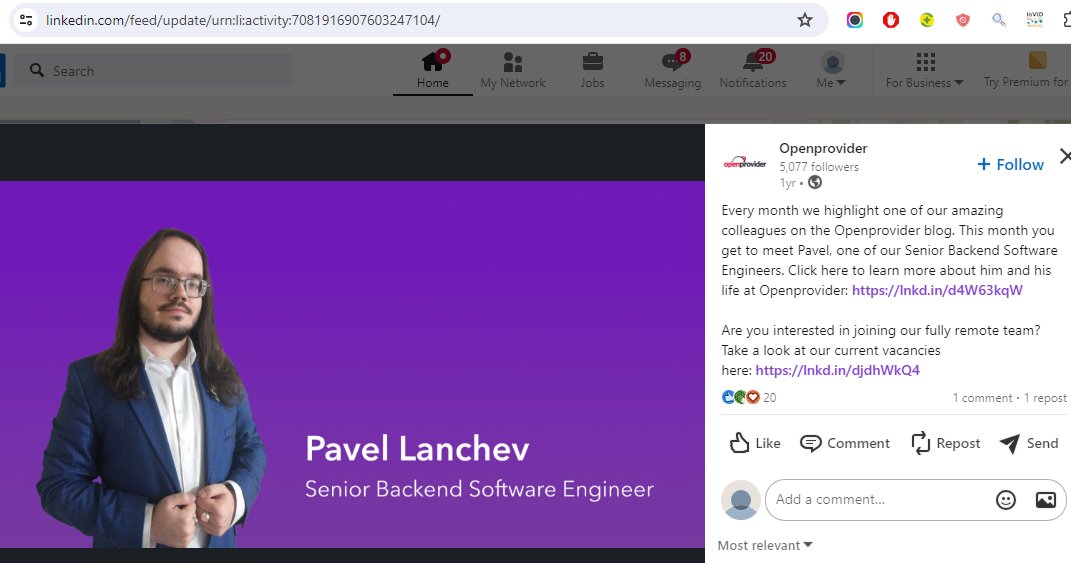Open the lnkd.in/d4W63kqW link
Screen dimensions: 1071x563
[x=937, y=290]
